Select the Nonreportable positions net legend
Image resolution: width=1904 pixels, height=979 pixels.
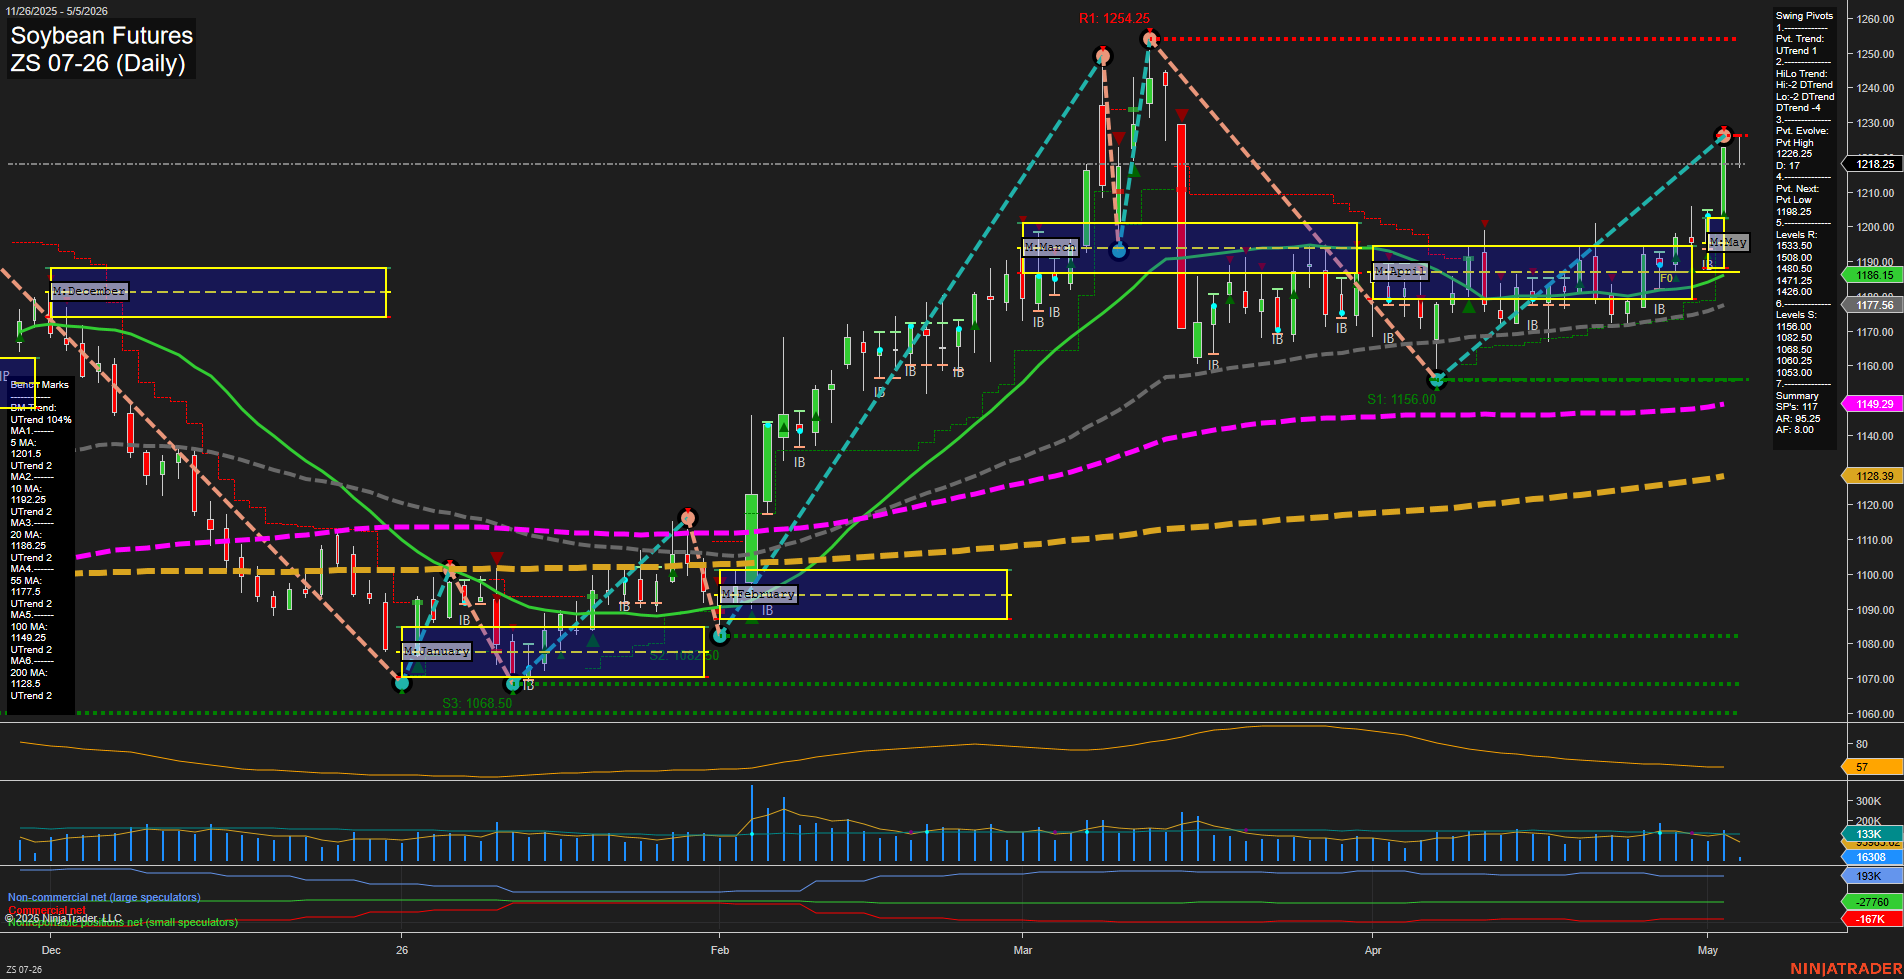(x=122, y=922)
